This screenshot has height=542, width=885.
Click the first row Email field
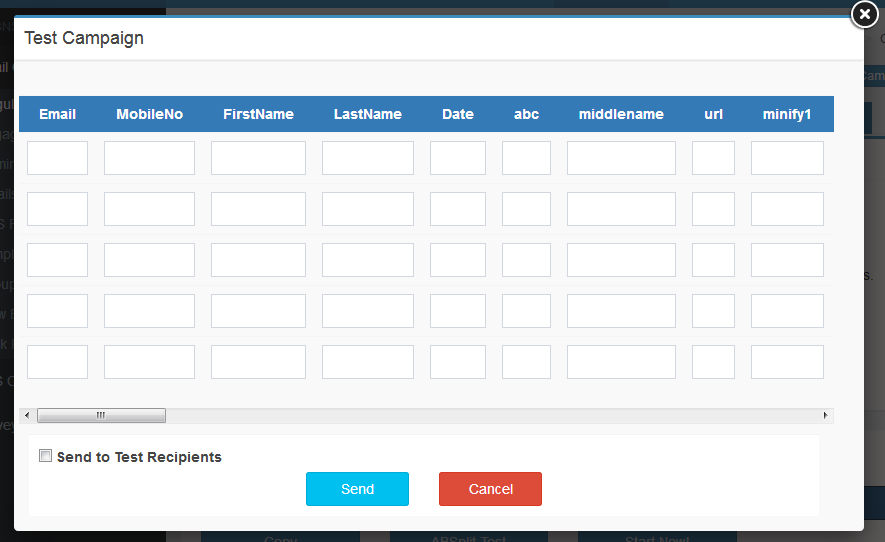(57, 158)
